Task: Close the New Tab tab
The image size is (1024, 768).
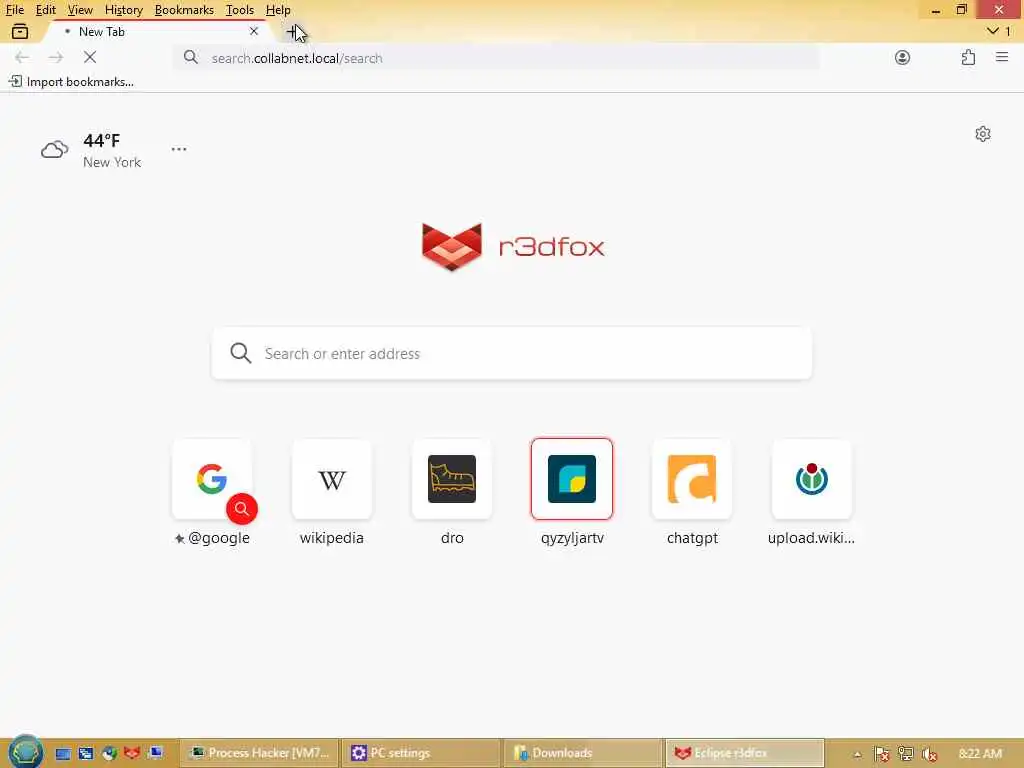Action: [254, 31]
